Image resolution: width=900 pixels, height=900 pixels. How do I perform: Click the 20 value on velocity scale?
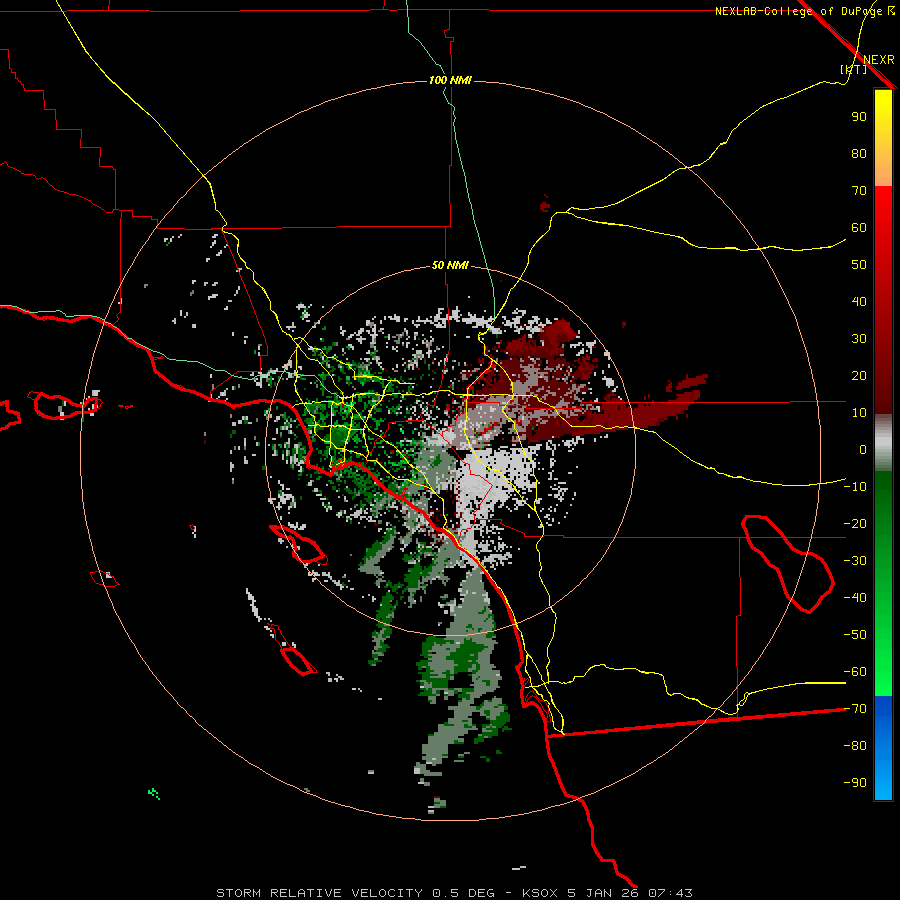pos(859,375)
